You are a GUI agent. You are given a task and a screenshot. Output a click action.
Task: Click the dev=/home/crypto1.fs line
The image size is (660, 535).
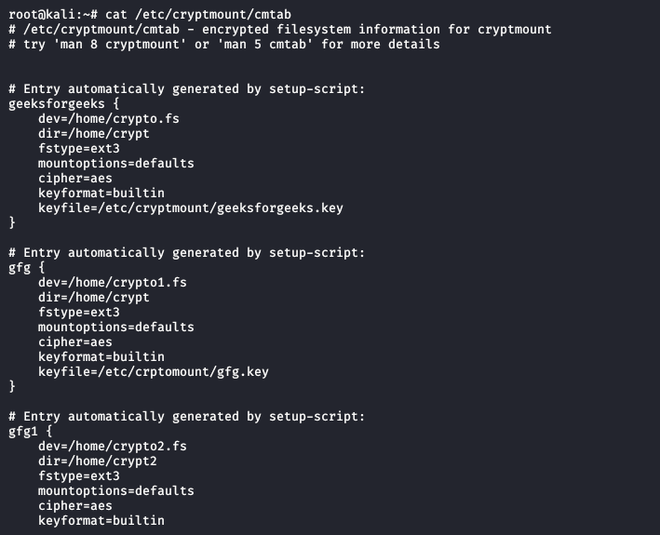pyautogui.click(x=113, y=282)
